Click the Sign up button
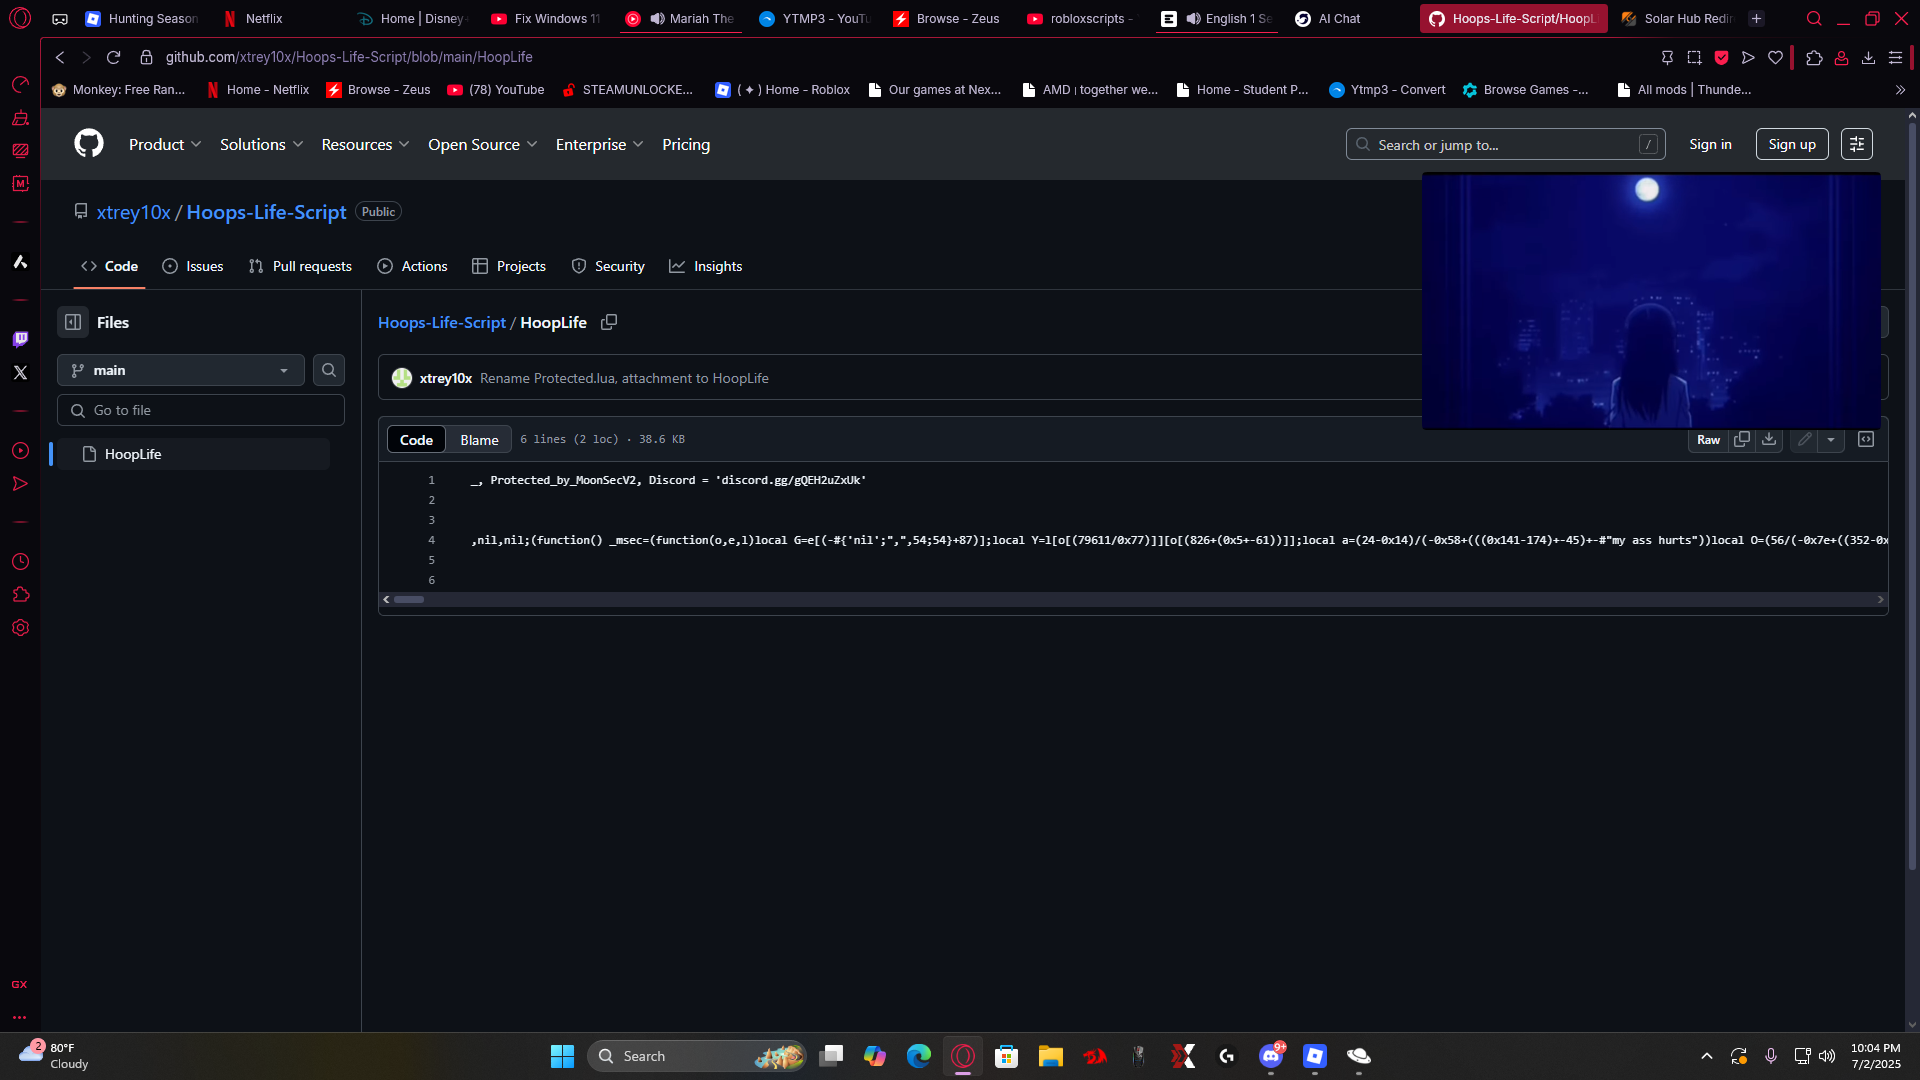Viewport: 1920px width, 1080px height. [x=1792, y=144]
